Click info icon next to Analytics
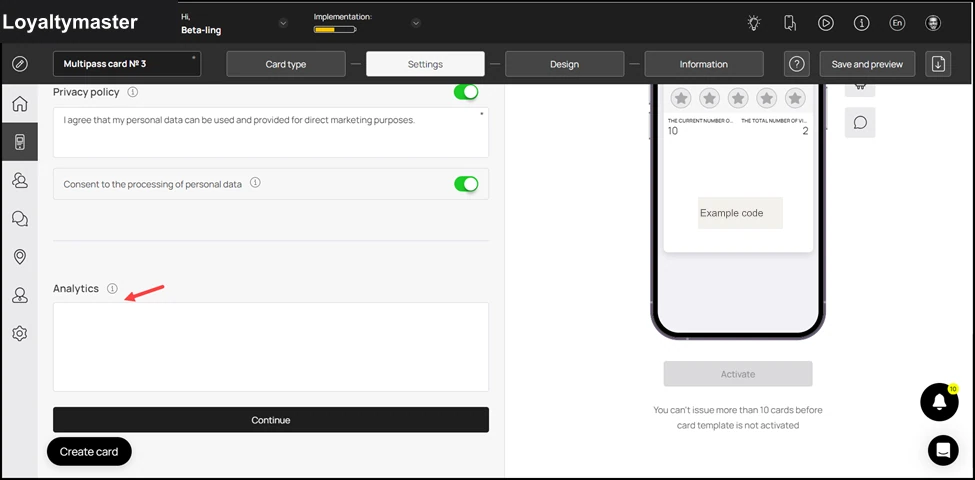 click(112, 288)
